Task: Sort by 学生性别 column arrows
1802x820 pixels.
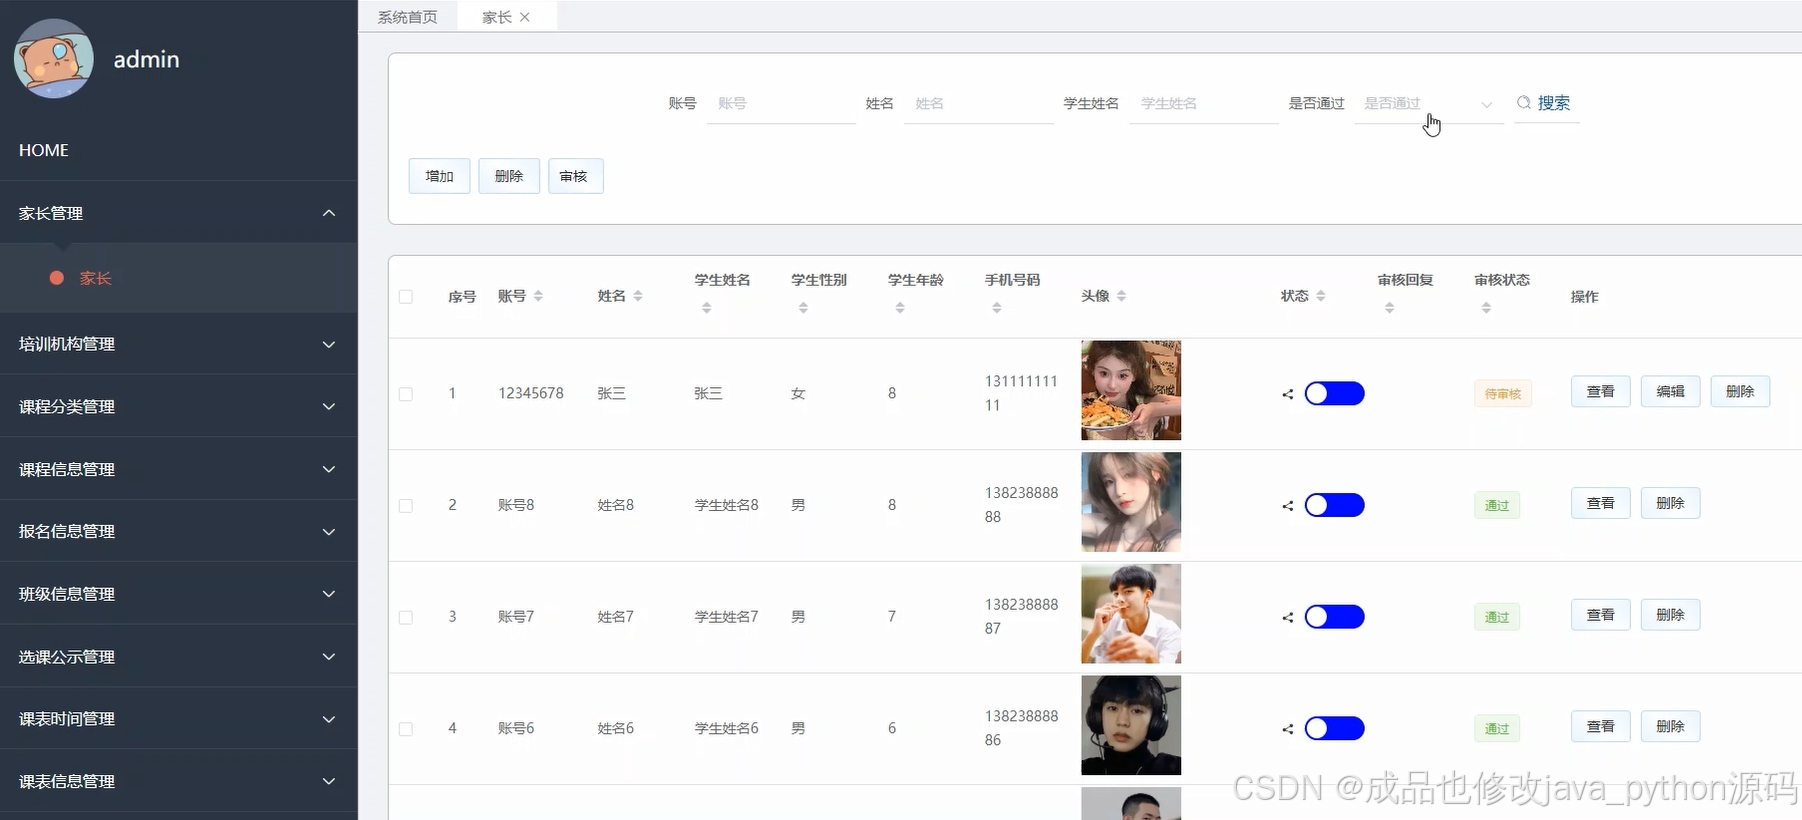Action: pyautogui.click(x=803, y=308)
